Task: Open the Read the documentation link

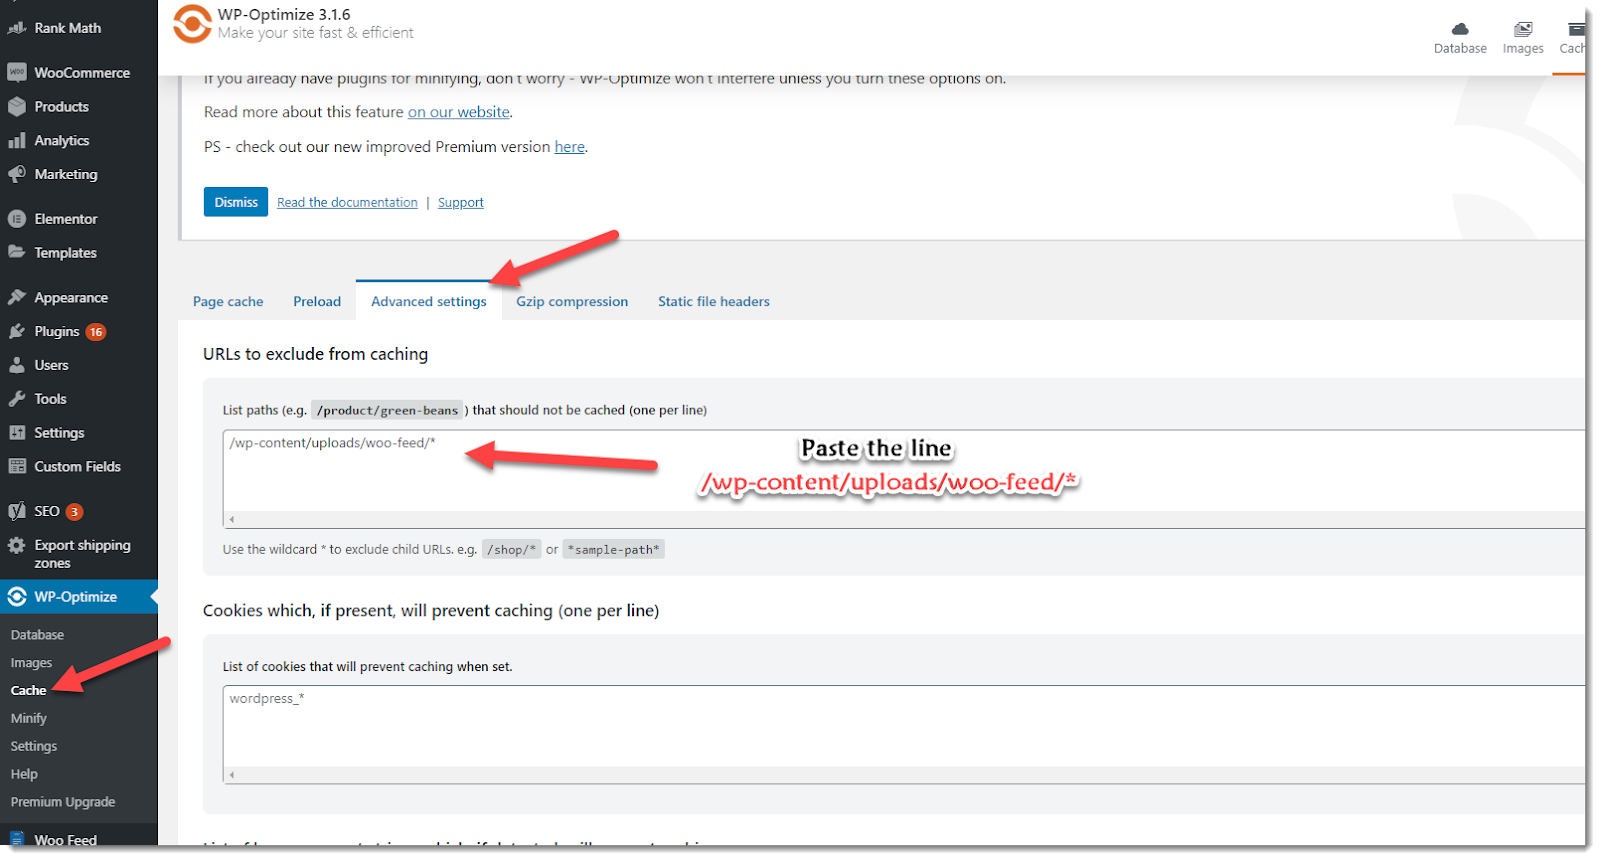Action: point(347,202)
